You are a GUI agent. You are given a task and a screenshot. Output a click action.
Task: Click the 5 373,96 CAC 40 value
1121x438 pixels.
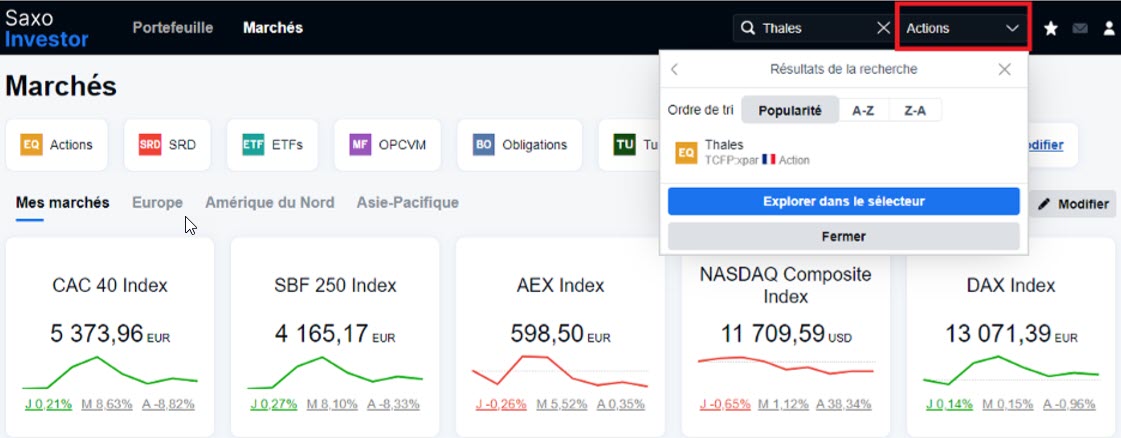[x=97, y=334]
